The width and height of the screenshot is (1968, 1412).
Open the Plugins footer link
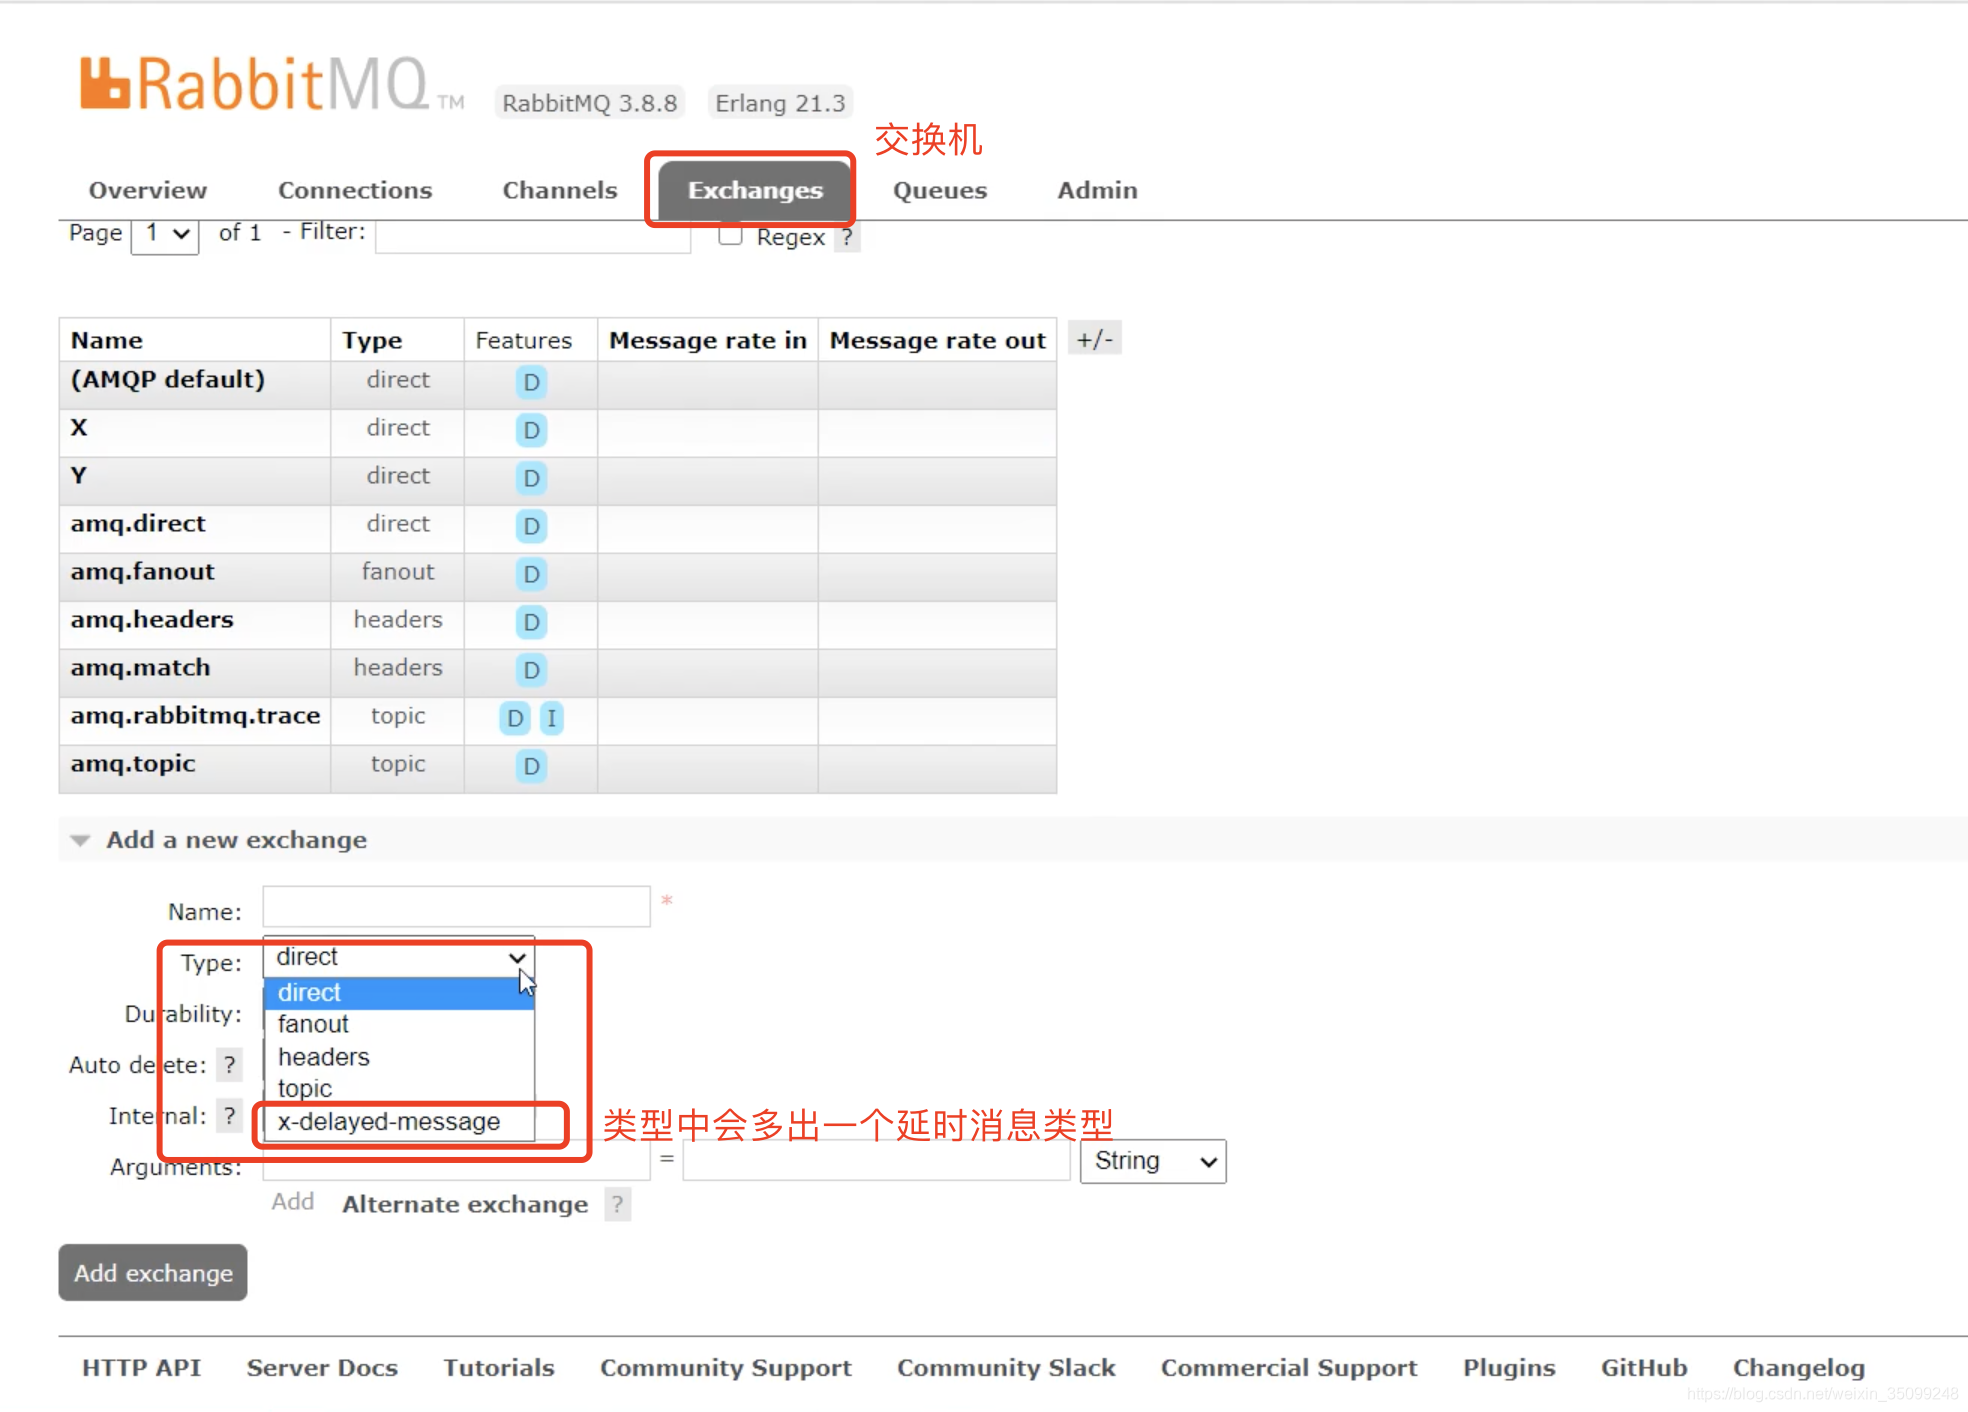click(x=1509, y=1368)
